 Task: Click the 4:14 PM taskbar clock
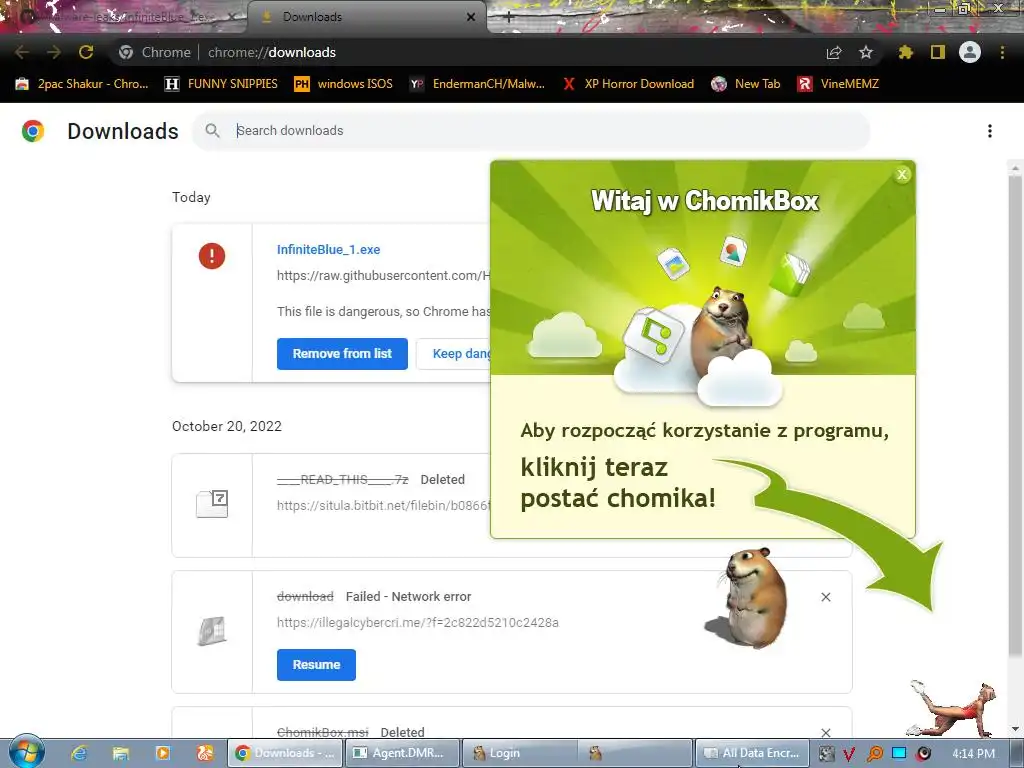point(973,754)
